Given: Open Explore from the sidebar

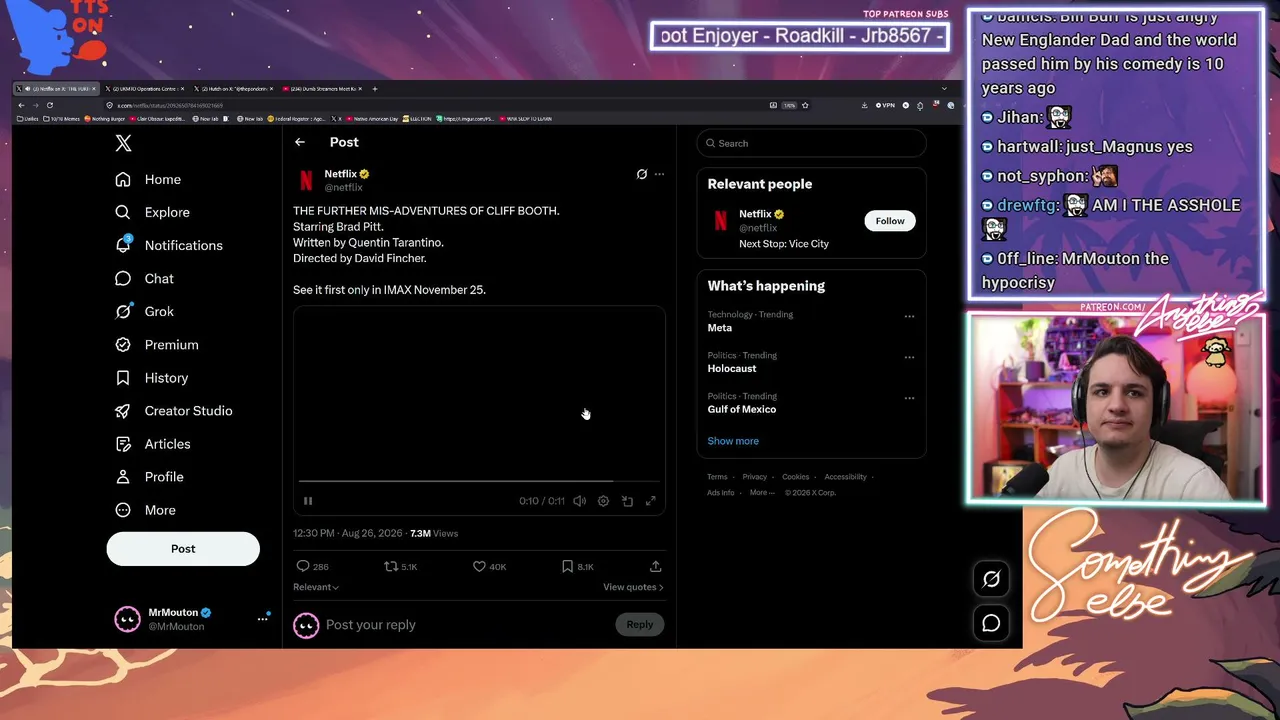Looking at the screenshot, I should pos(152,212).
